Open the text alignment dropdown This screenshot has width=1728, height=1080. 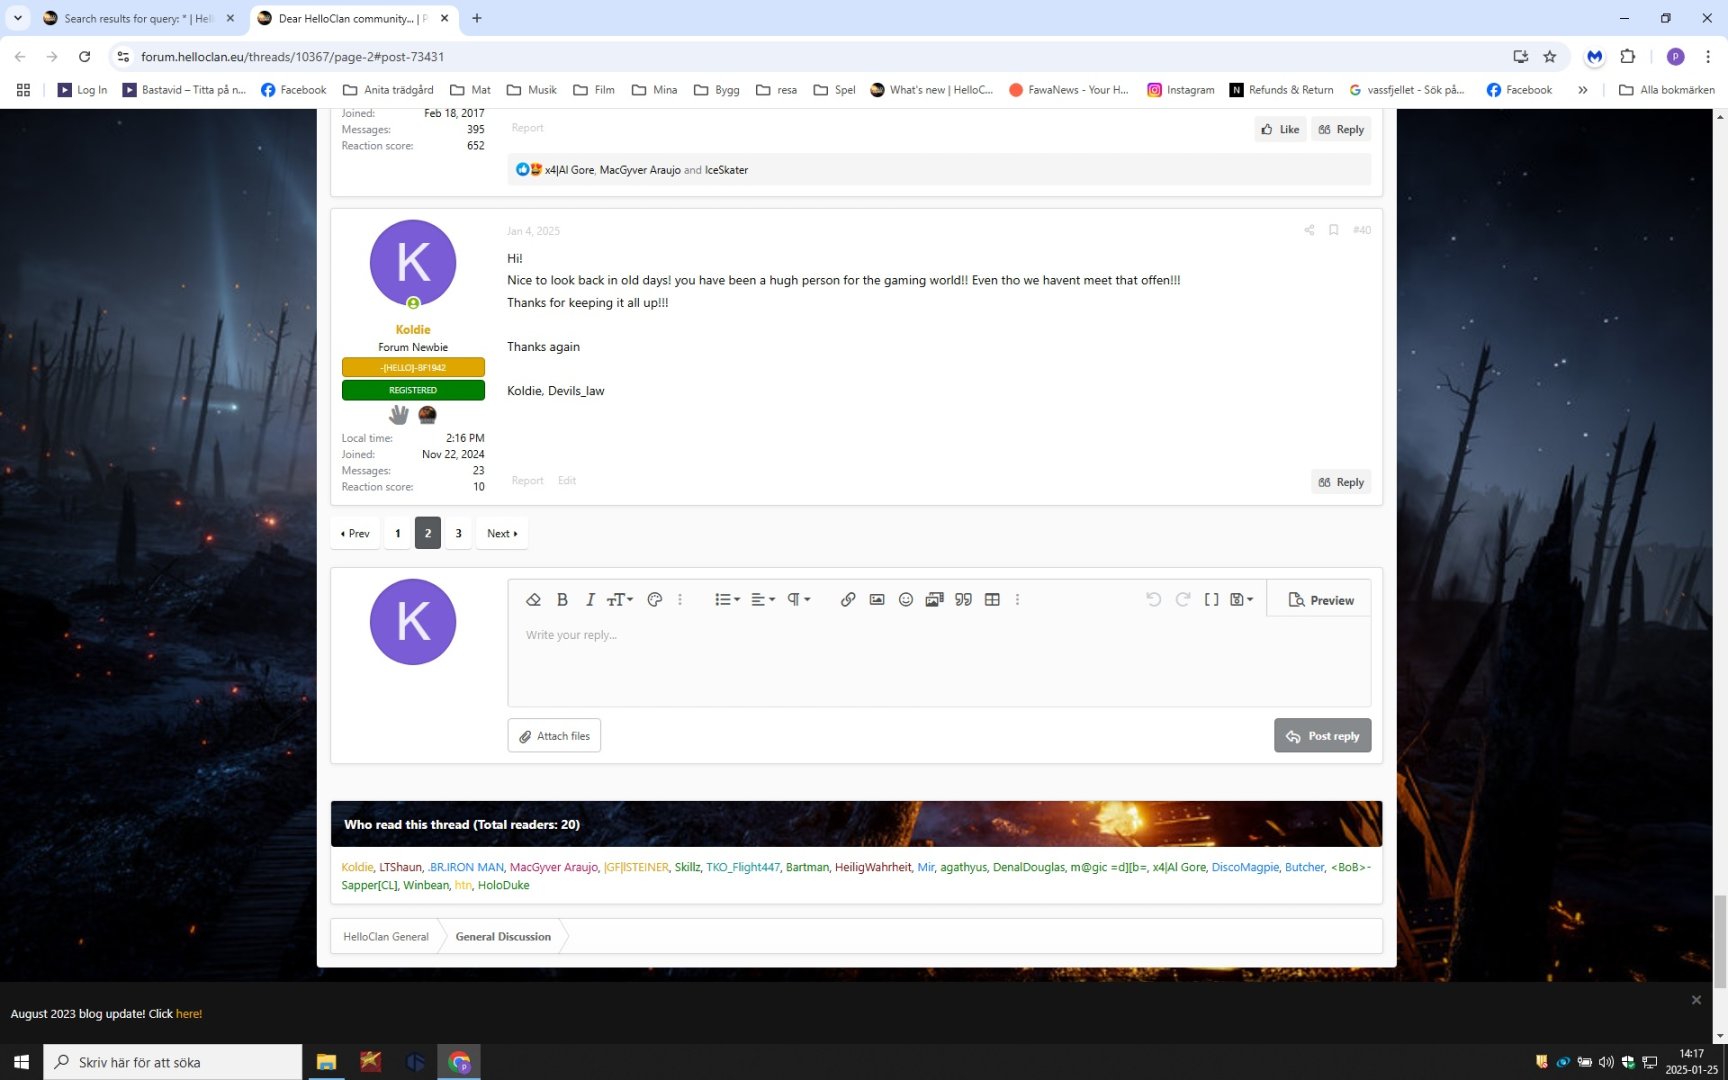(x=763, y=600)
